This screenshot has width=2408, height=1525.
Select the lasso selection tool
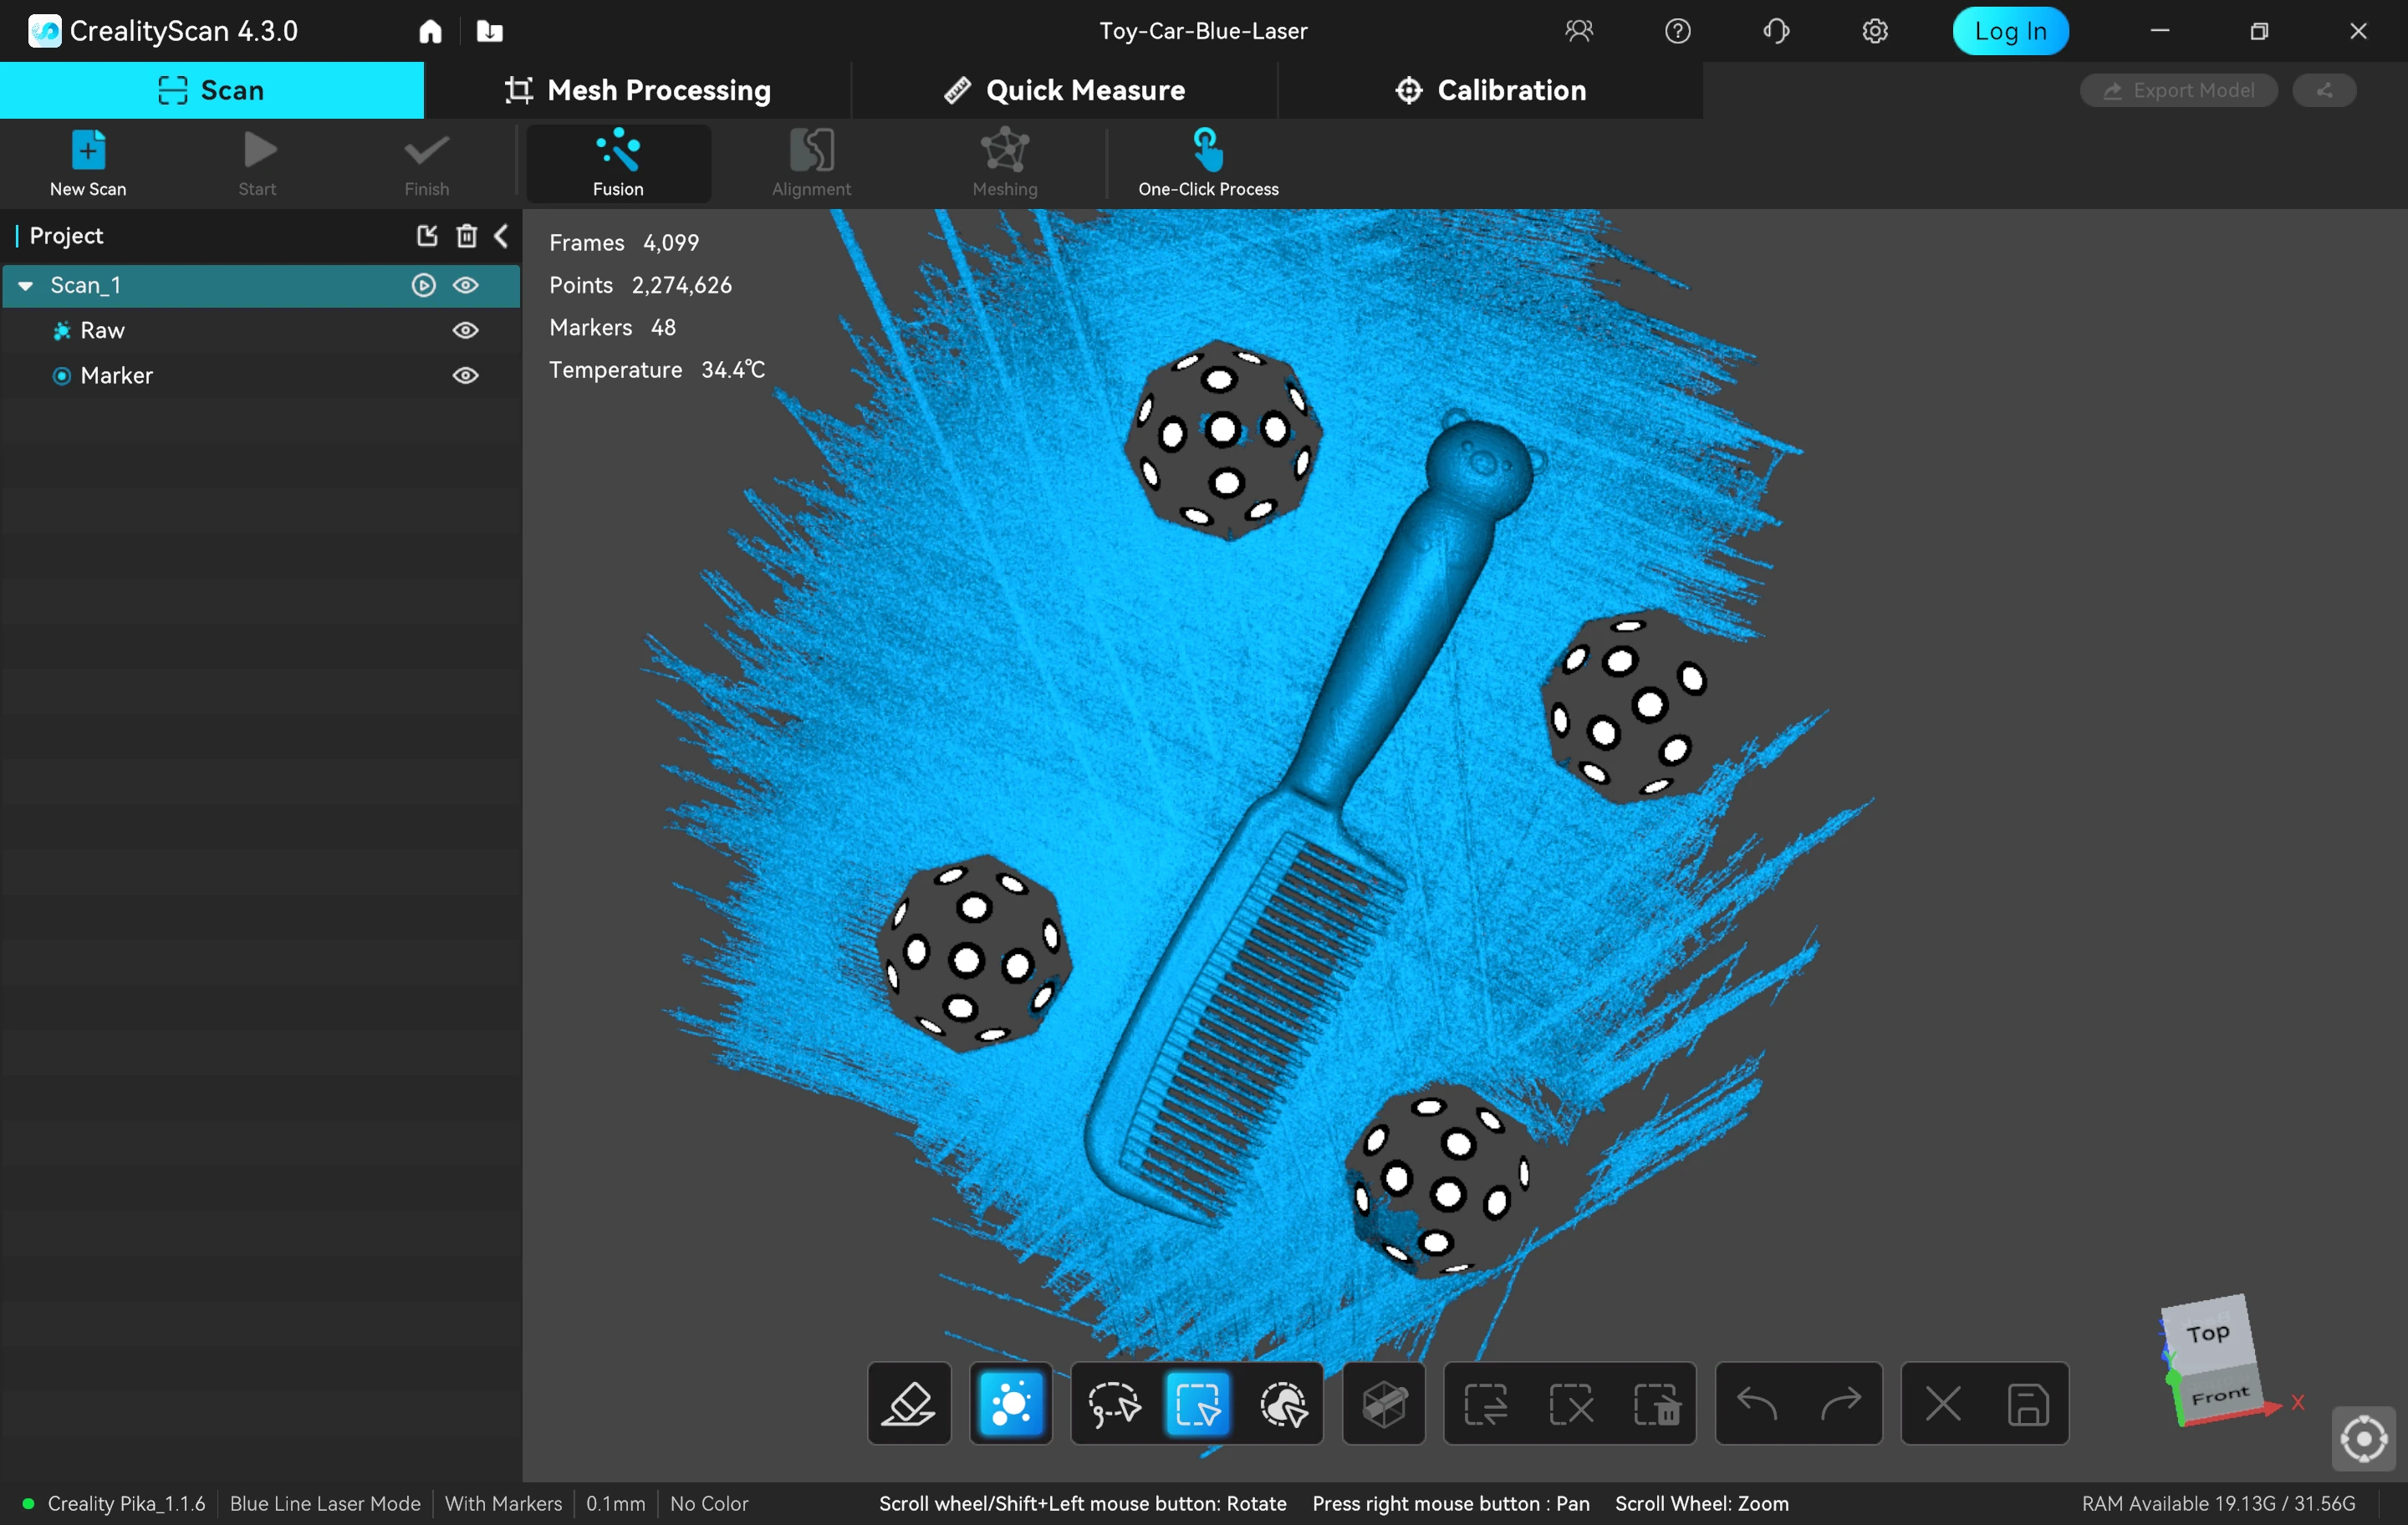pyautogui.click(x=1114, y=1404)
